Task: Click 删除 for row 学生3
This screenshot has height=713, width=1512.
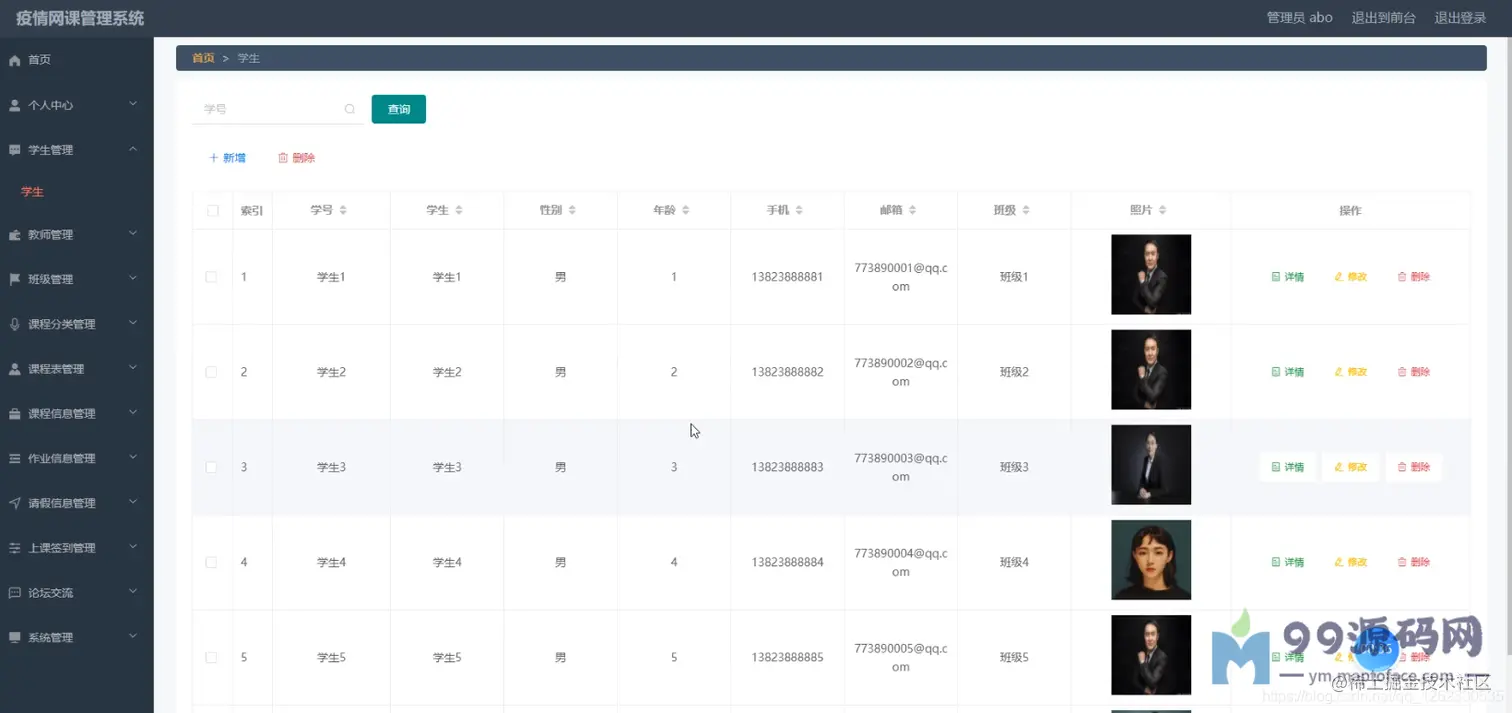Action: 1413,467
